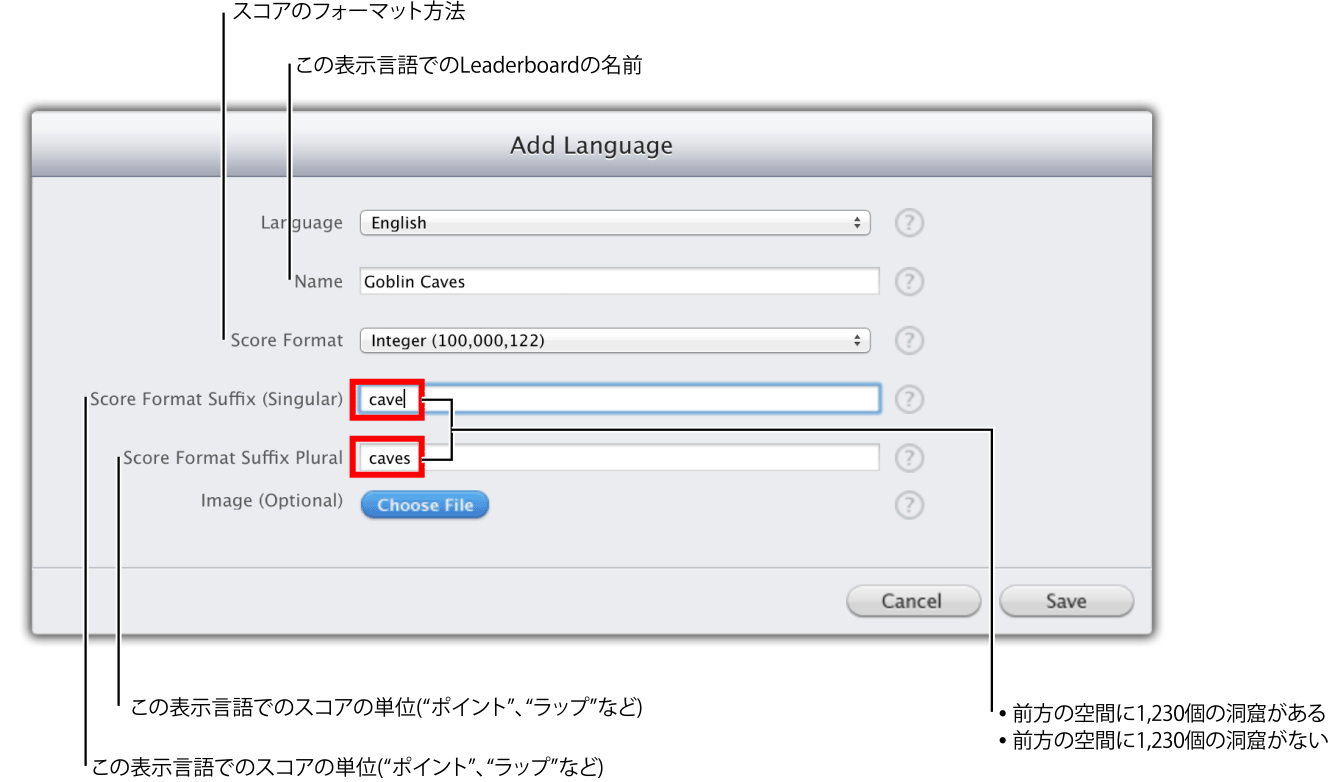Click the Cancel button
Screen dimensions: 1329x782
pyautogui.click(x=913, y=600)
